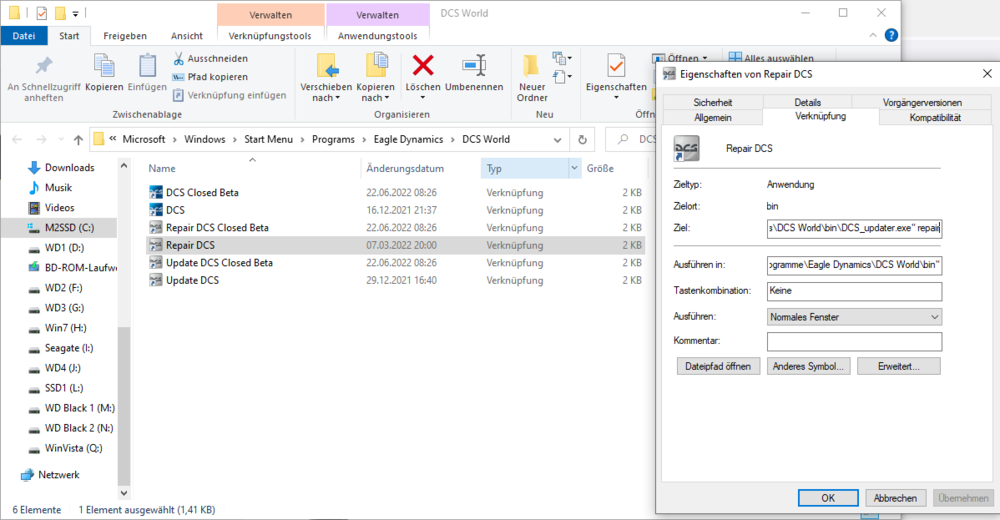Select the Update DCS Closed Beta shortcut
Viewport: 1000px width, 520px height.
point(395,263)
